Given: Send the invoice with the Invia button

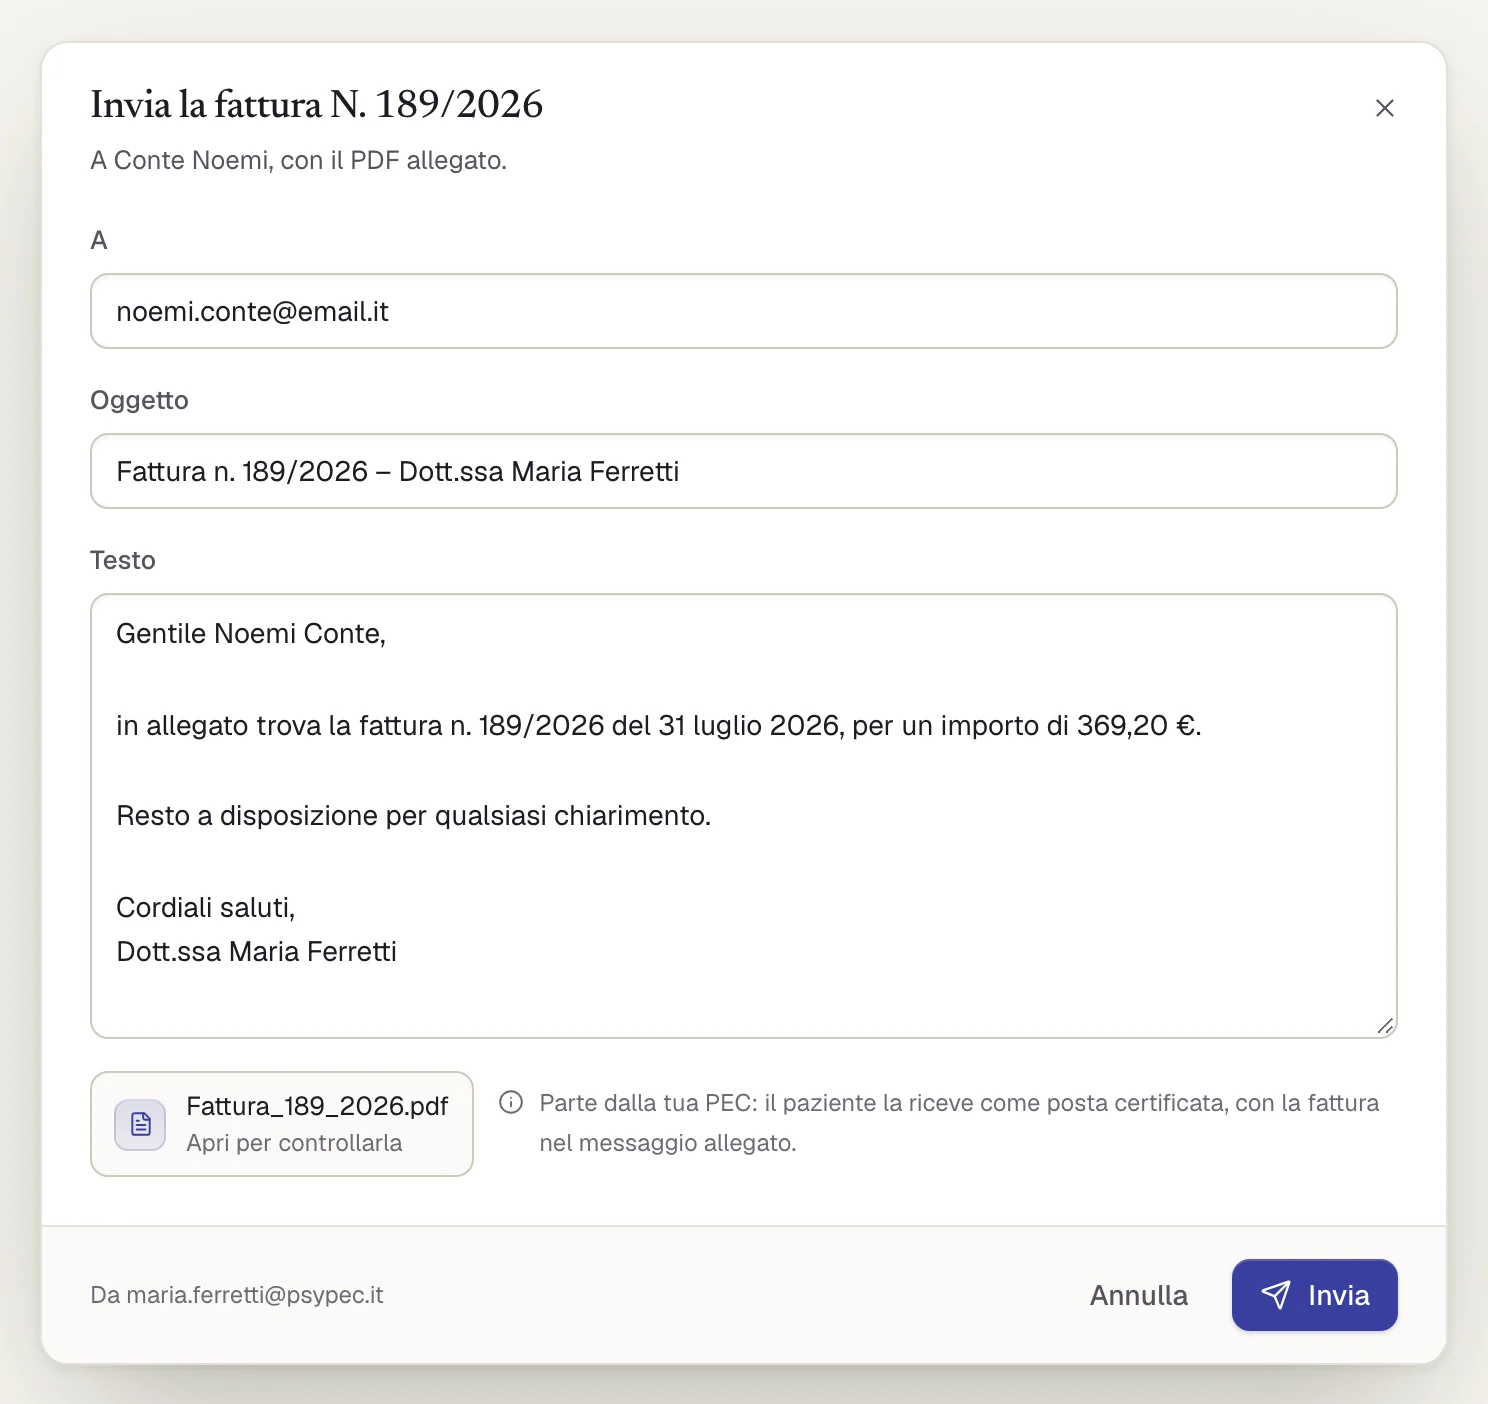Looking at the screenshot, I should pyautogui.click(x=1314, y=1295).
